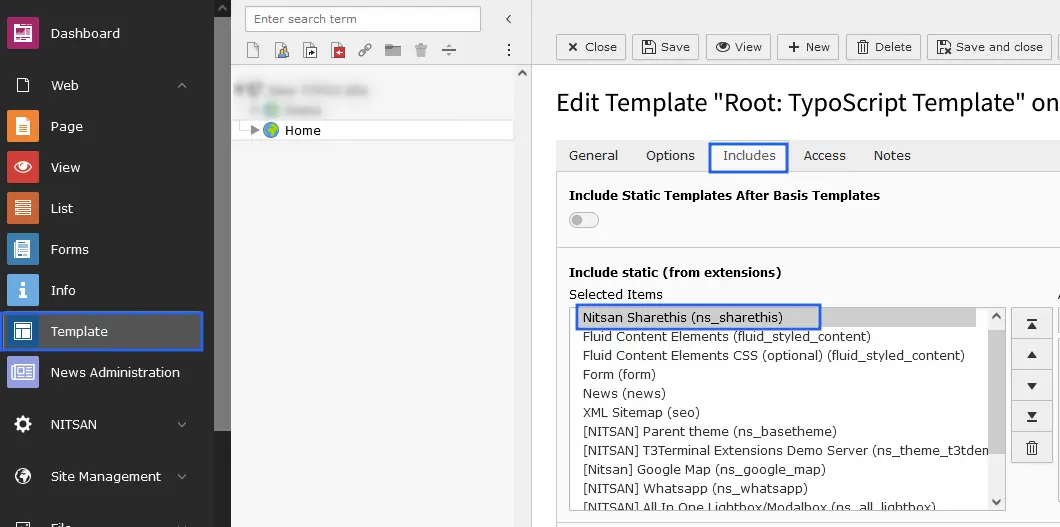Select Form (form) list item
This screenshot has width=1060, height=527.
(619, 374)
